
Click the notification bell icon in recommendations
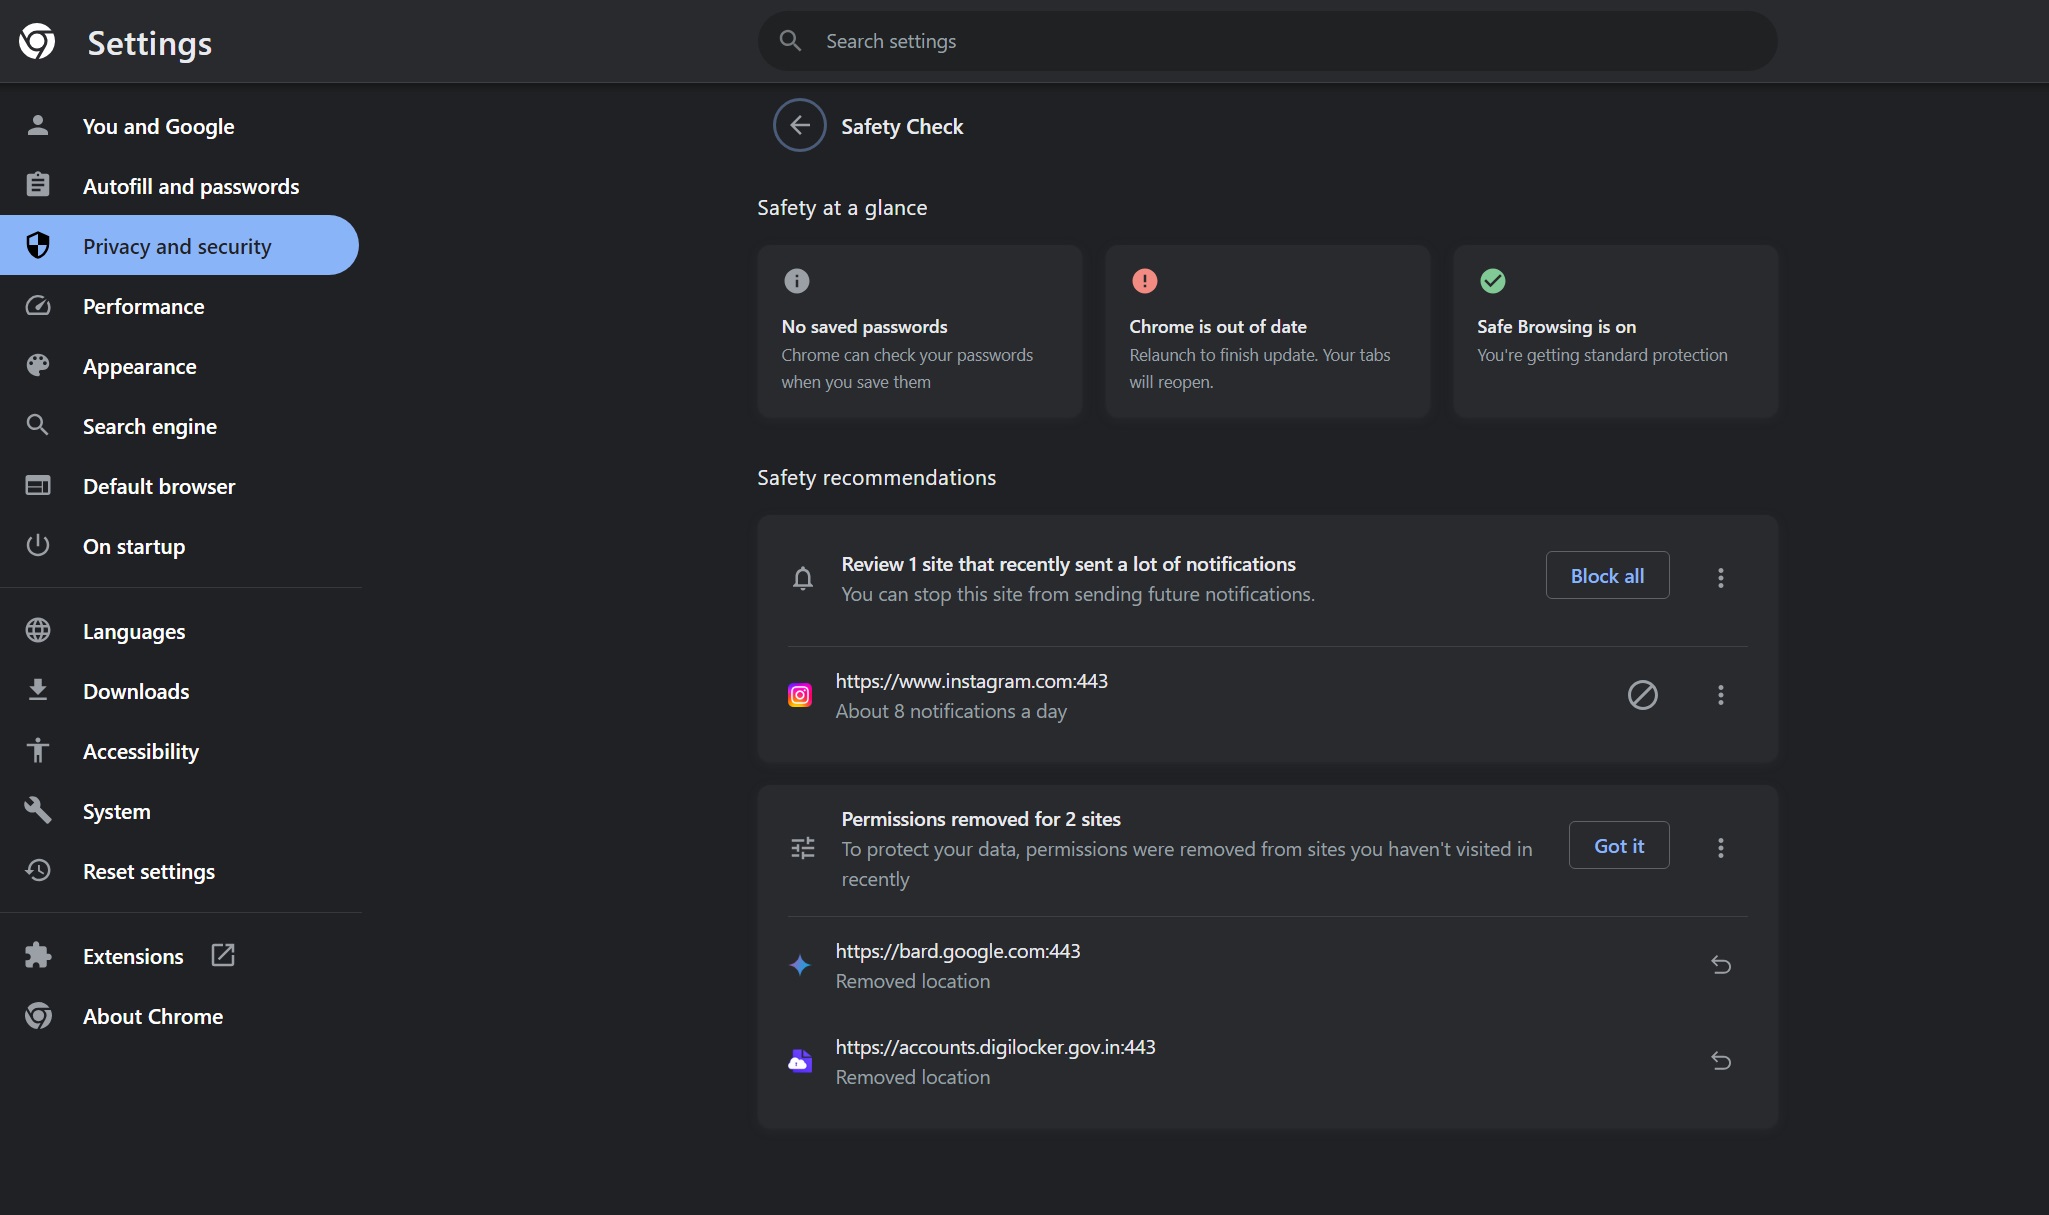coord(802,578)
